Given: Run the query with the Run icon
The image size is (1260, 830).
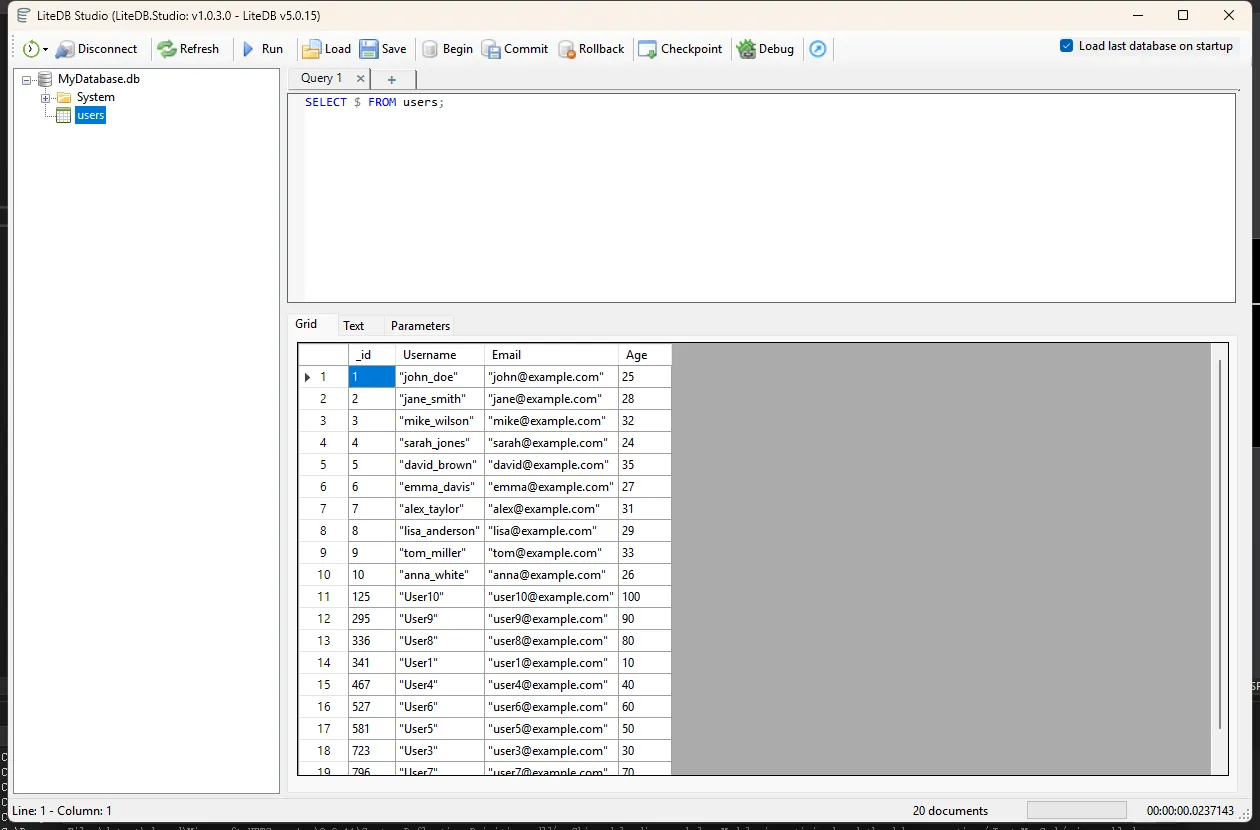Looking at the screenshot, I should tap(249, 49).
